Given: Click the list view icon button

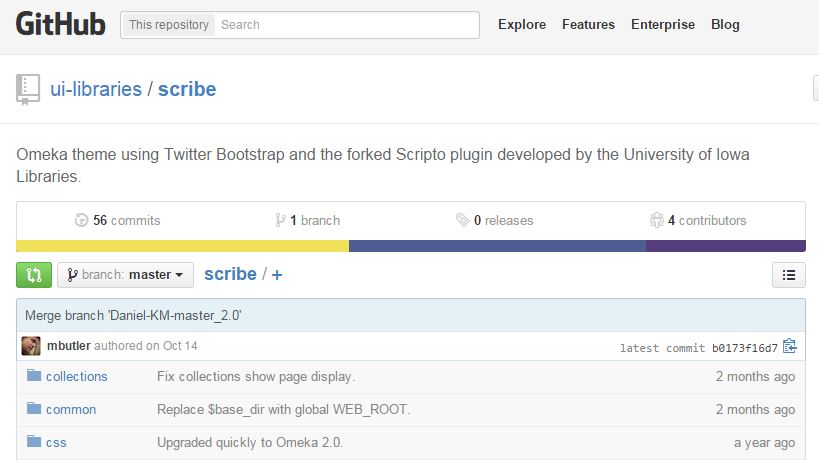Looking at the screenshot, I should point(789,275).
